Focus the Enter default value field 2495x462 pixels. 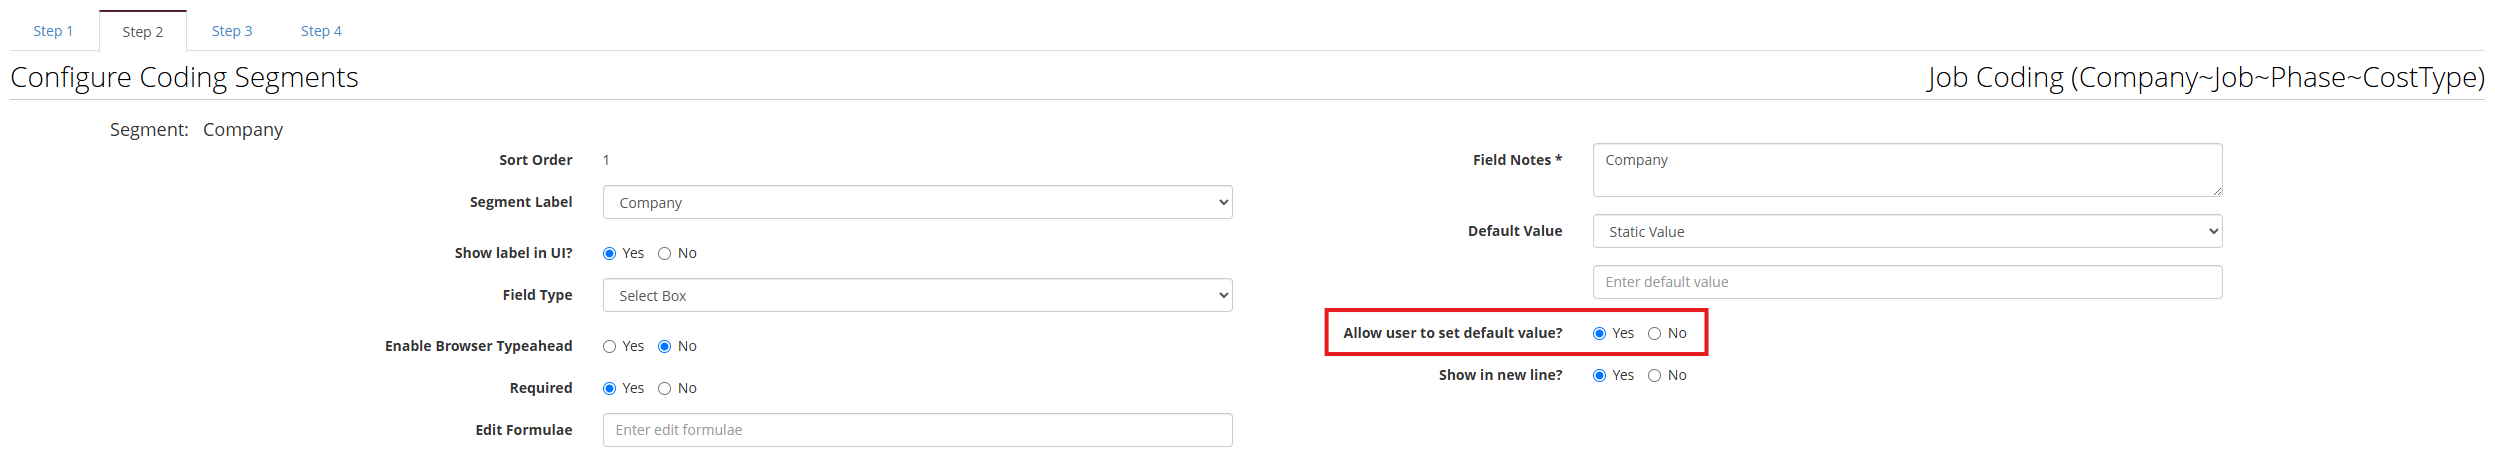click(x=1907, y=283)
